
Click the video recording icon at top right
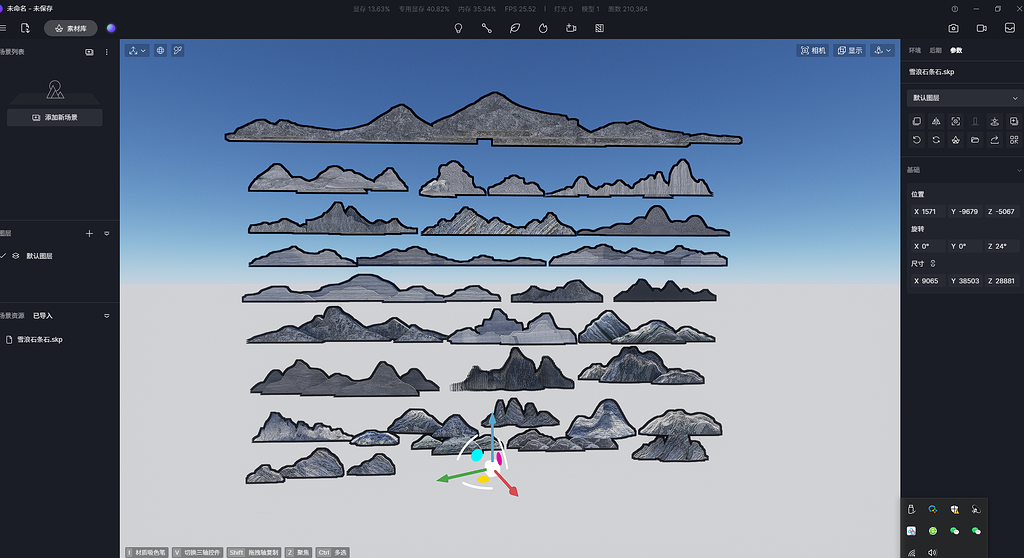982,29
